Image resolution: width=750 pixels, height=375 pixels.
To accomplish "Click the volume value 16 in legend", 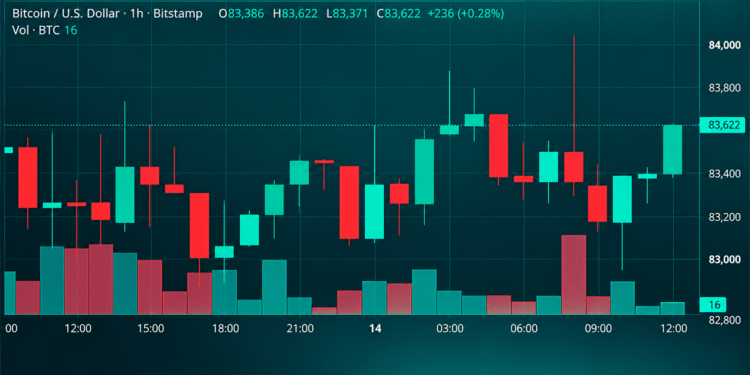I will (x=71, y=31).
